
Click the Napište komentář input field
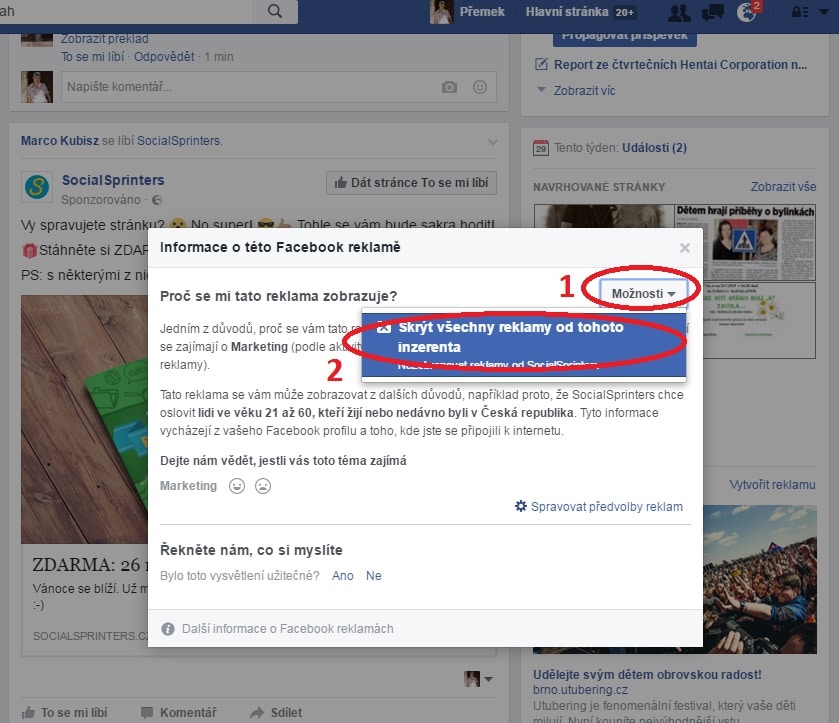279,87
